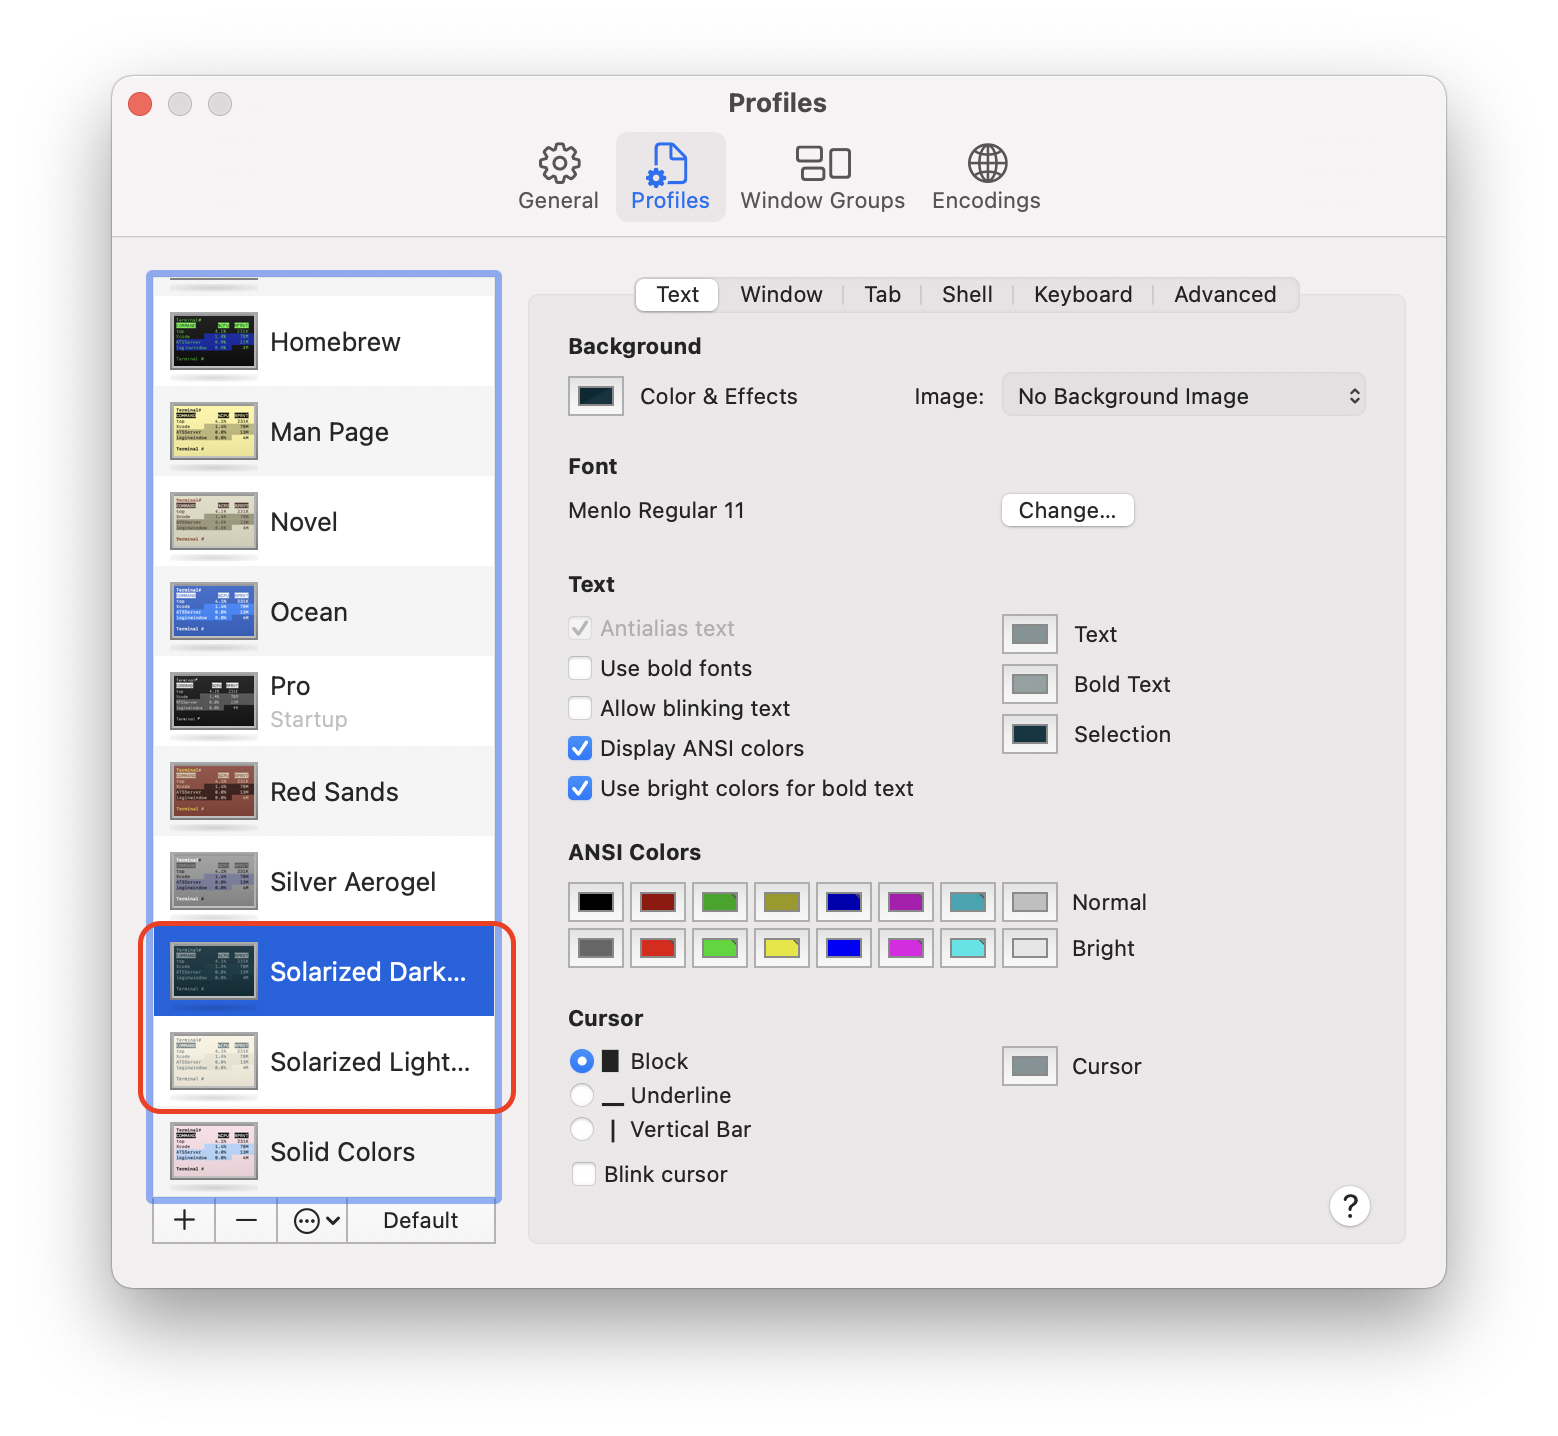Open the Cursor color swatch

point(1030,1066)
